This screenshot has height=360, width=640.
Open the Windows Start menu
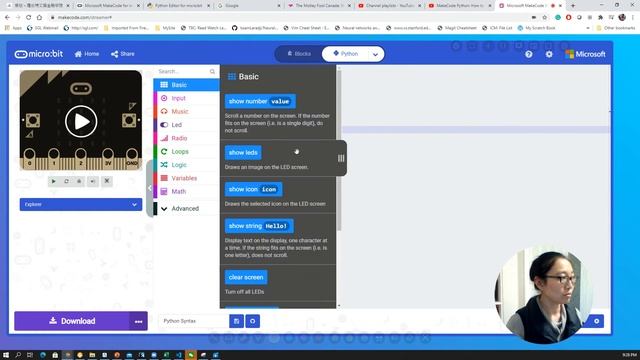click(6, 355)
